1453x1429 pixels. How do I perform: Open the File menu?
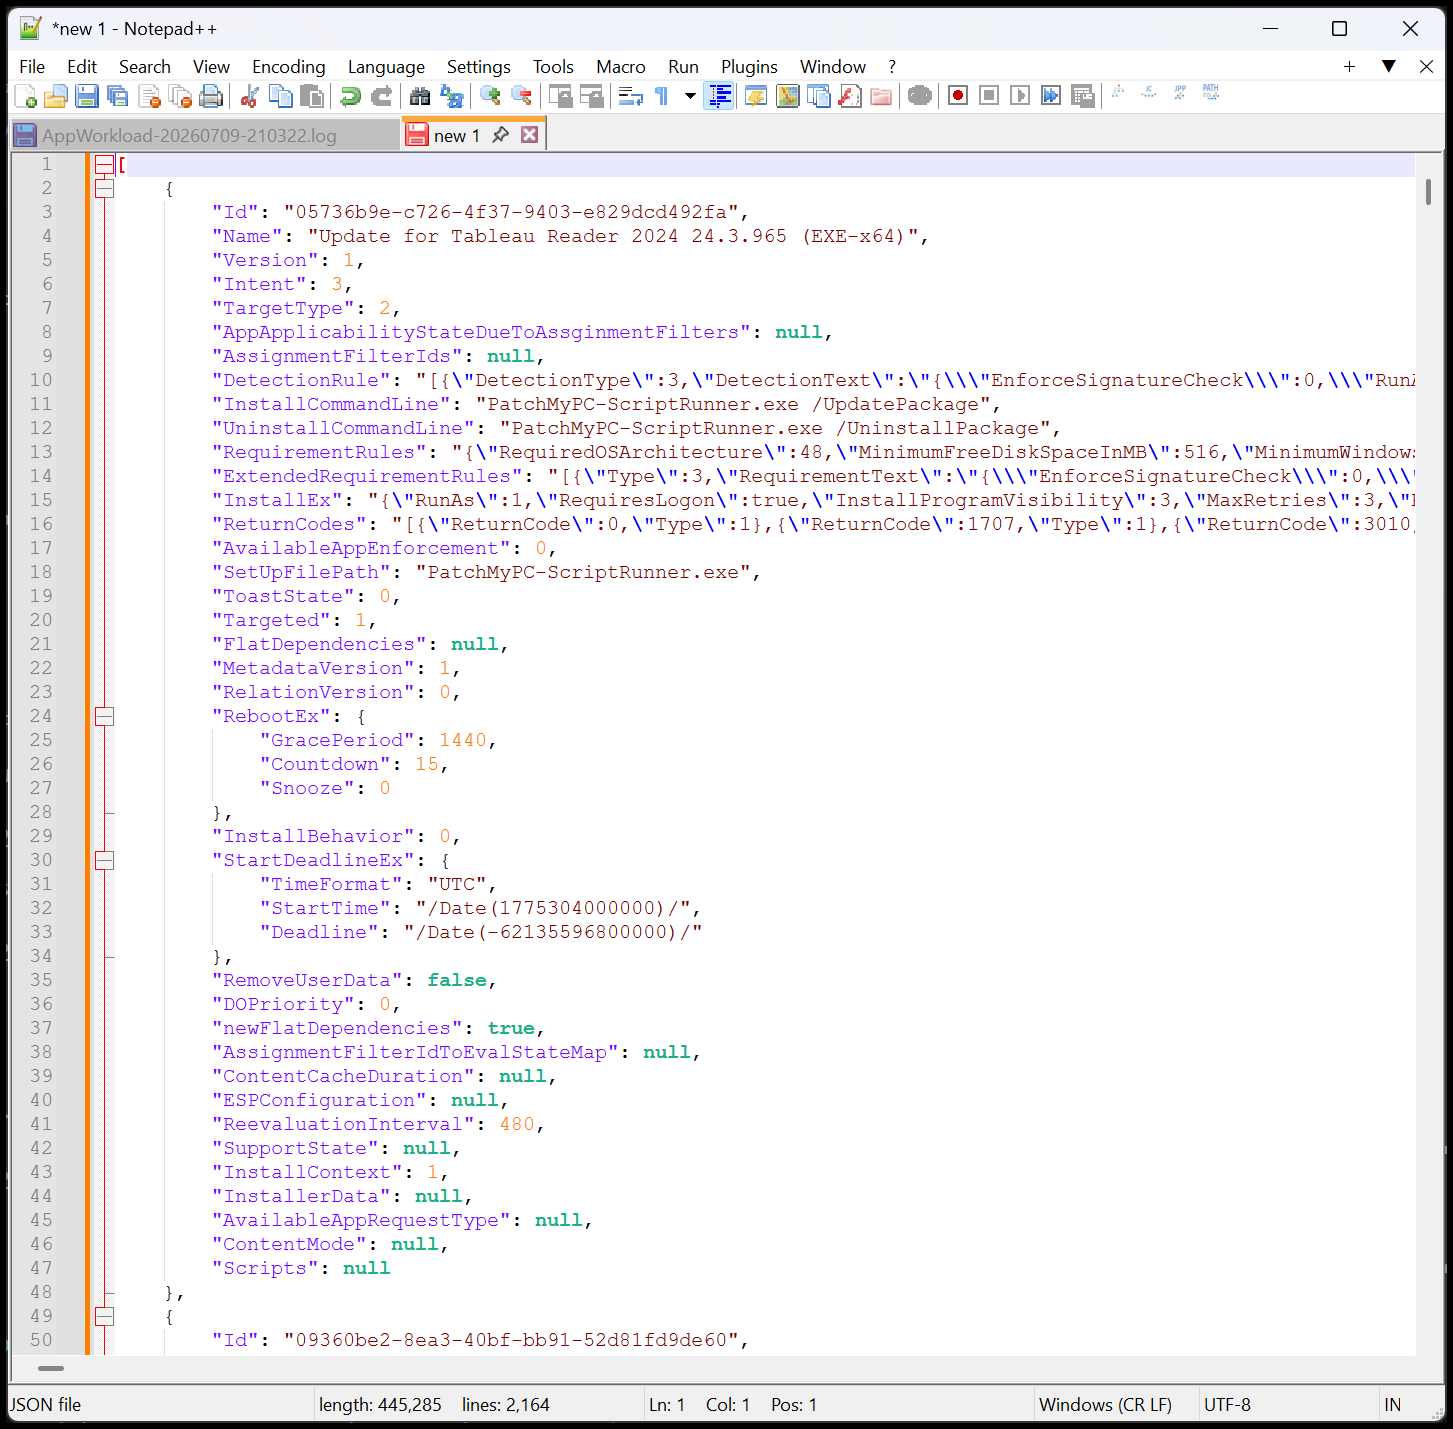pos(32,66)
